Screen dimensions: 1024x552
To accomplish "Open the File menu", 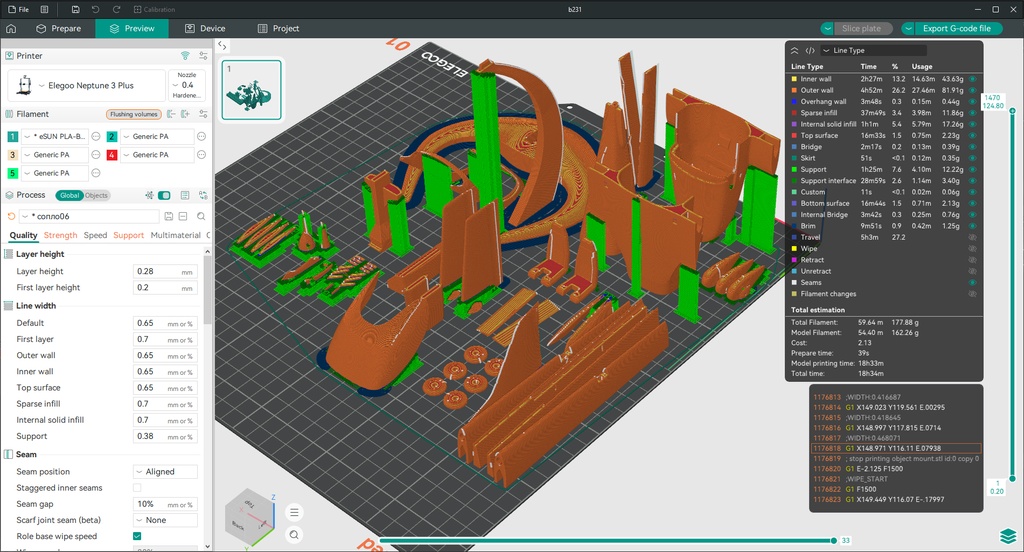I will click(x=18, y=9).
